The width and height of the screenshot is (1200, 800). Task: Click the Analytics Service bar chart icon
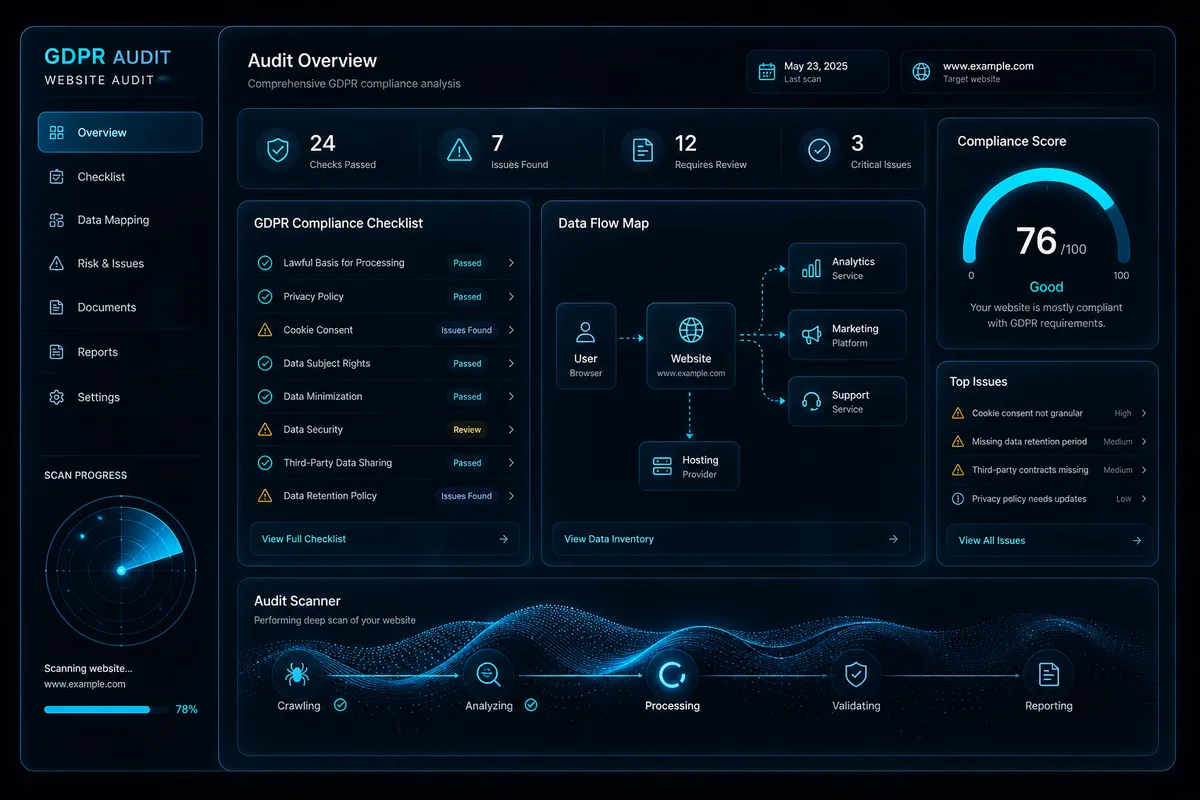[811, 269]
